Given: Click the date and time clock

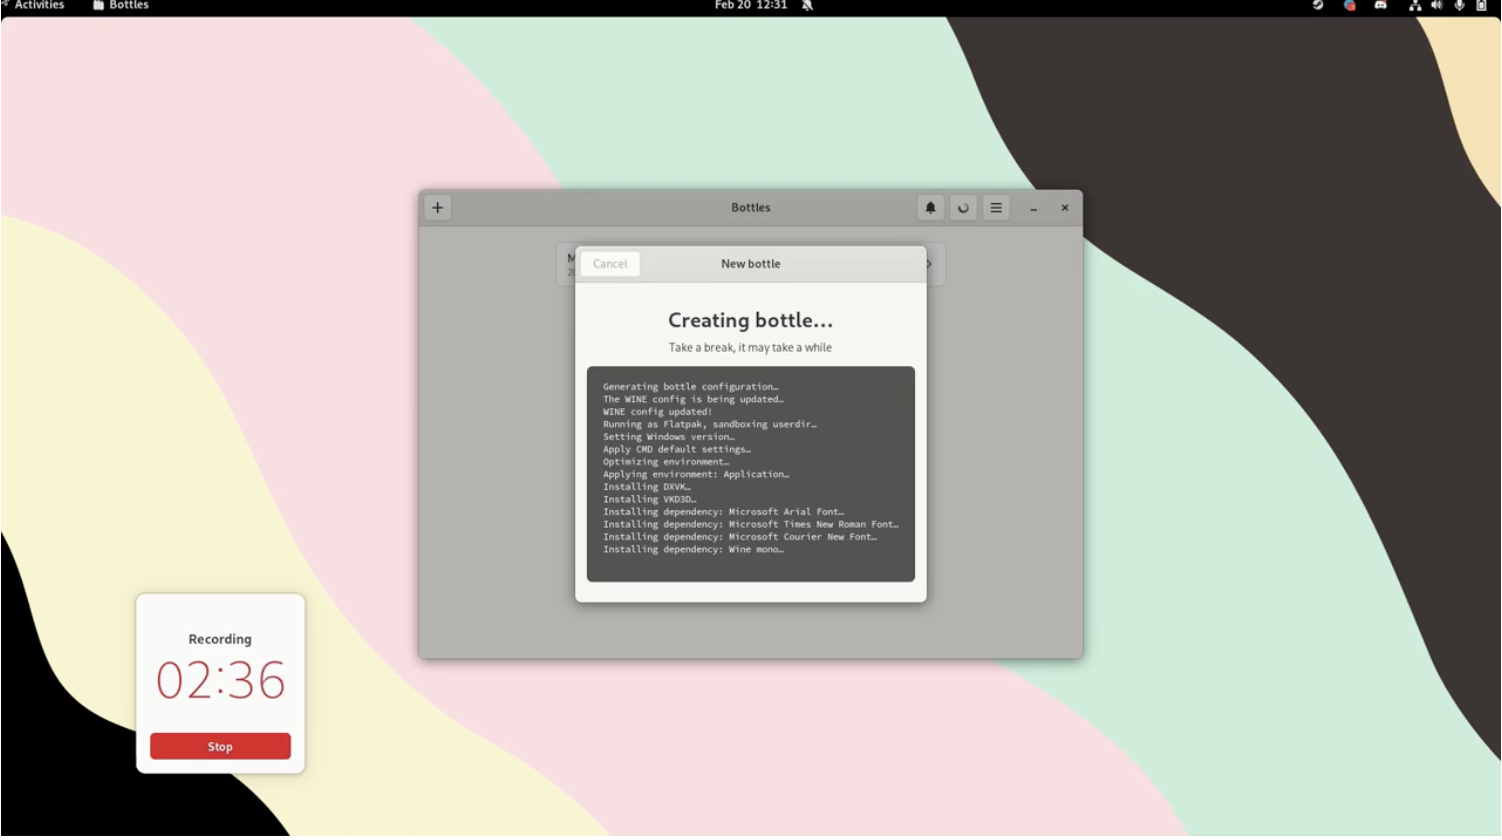Looking at the screenshot, I should (750, 6).
